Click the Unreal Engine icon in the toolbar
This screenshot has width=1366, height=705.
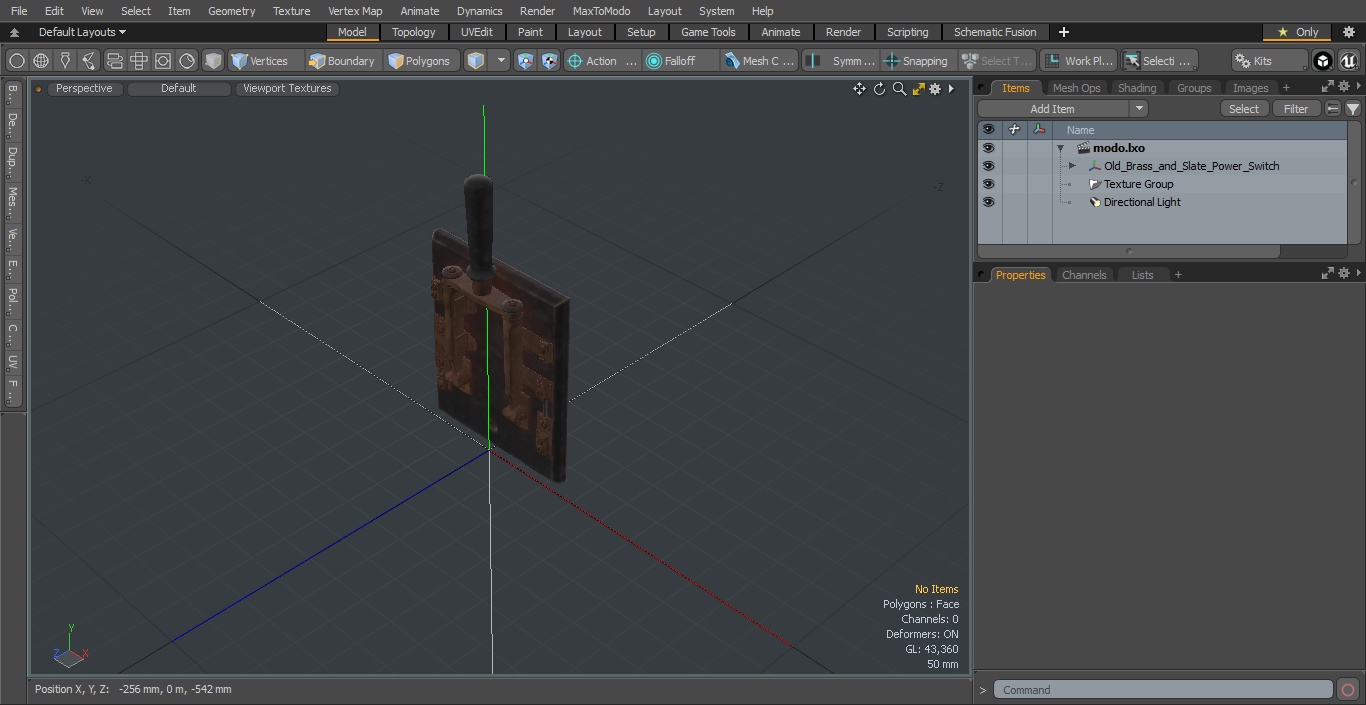point(1349,61)
